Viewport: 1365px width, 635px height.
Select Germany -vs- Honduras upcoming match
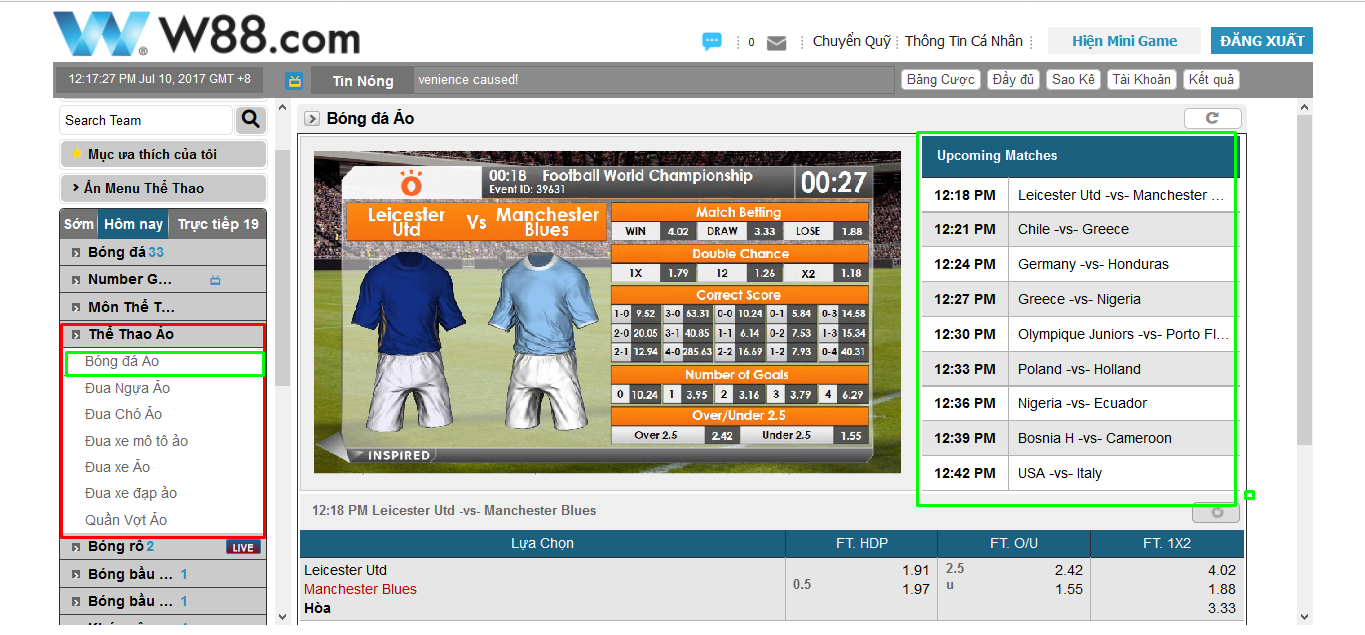1078,264
